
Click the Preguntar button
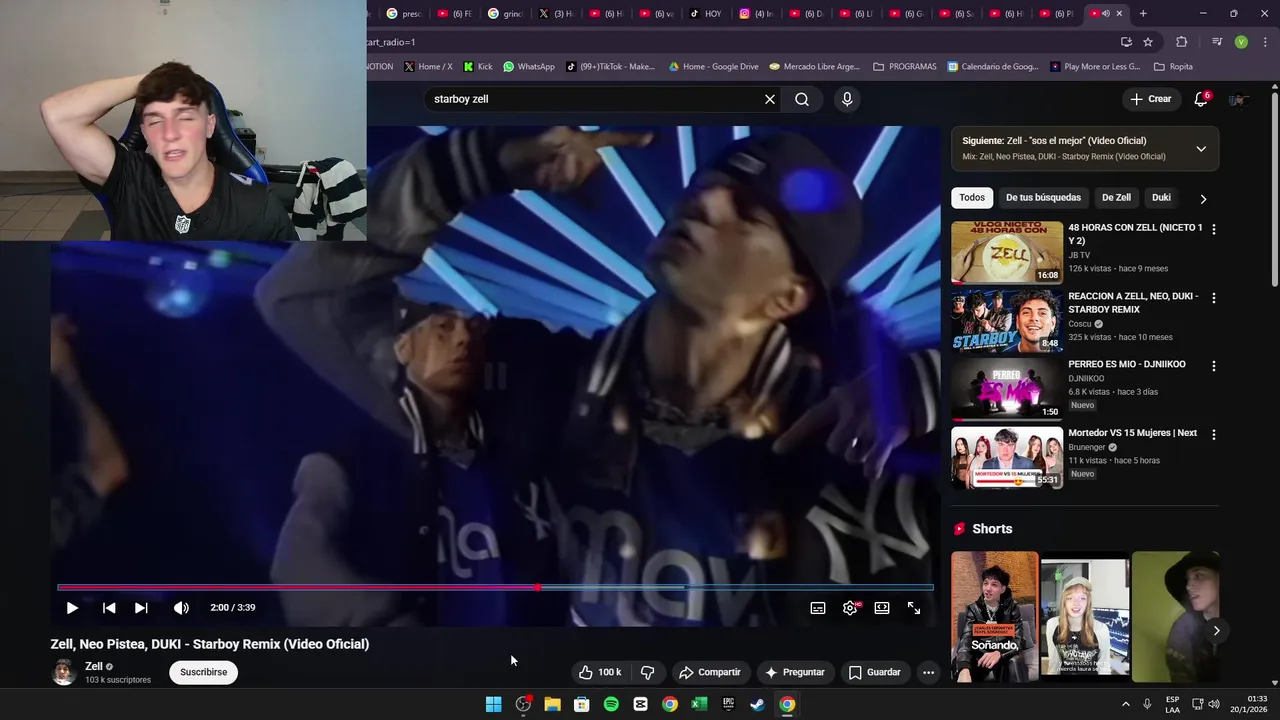tap(795, 672)
